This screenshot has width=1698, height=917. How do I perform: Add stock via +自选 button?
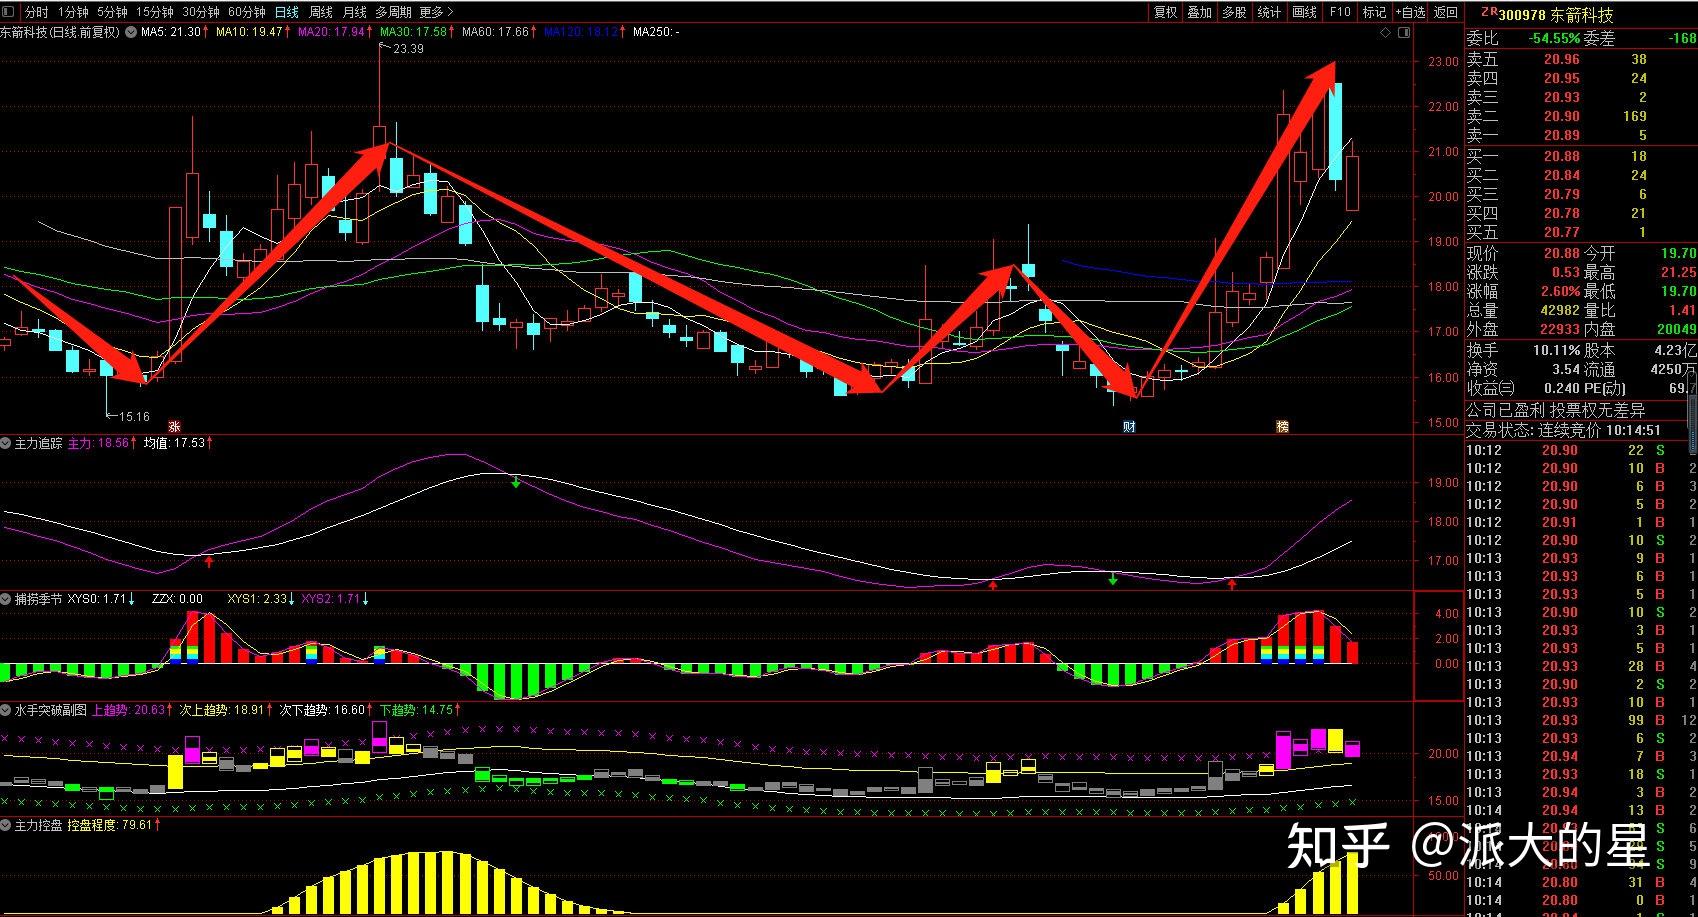click(1410, 12)
